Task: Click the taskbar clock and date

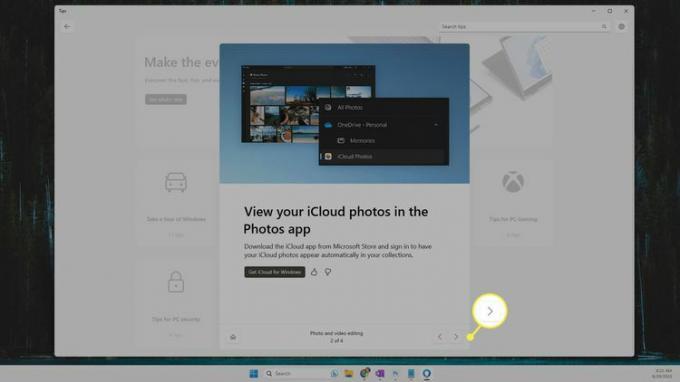Action: click(x=663, y=374)
